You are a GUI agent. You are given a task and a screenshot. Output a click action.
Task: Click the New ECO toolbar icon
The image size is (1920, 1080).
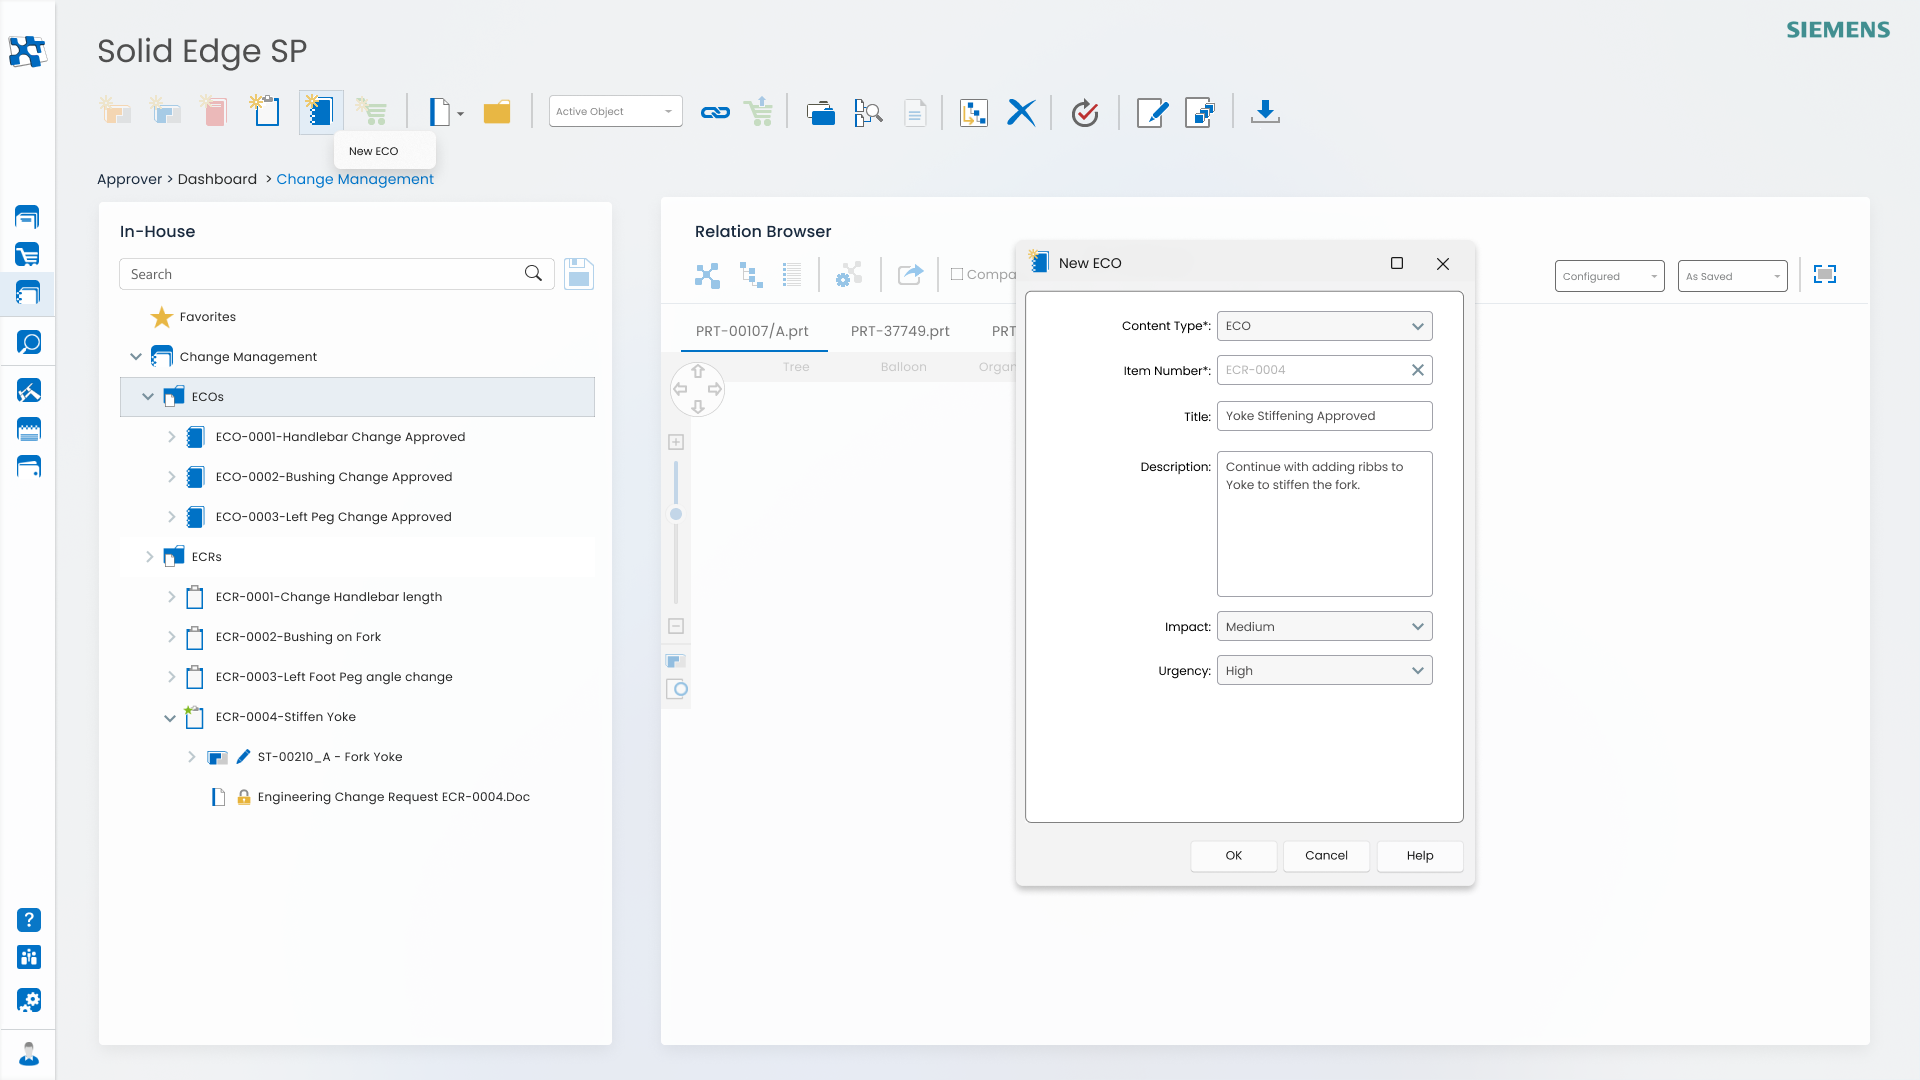[320, 111]
